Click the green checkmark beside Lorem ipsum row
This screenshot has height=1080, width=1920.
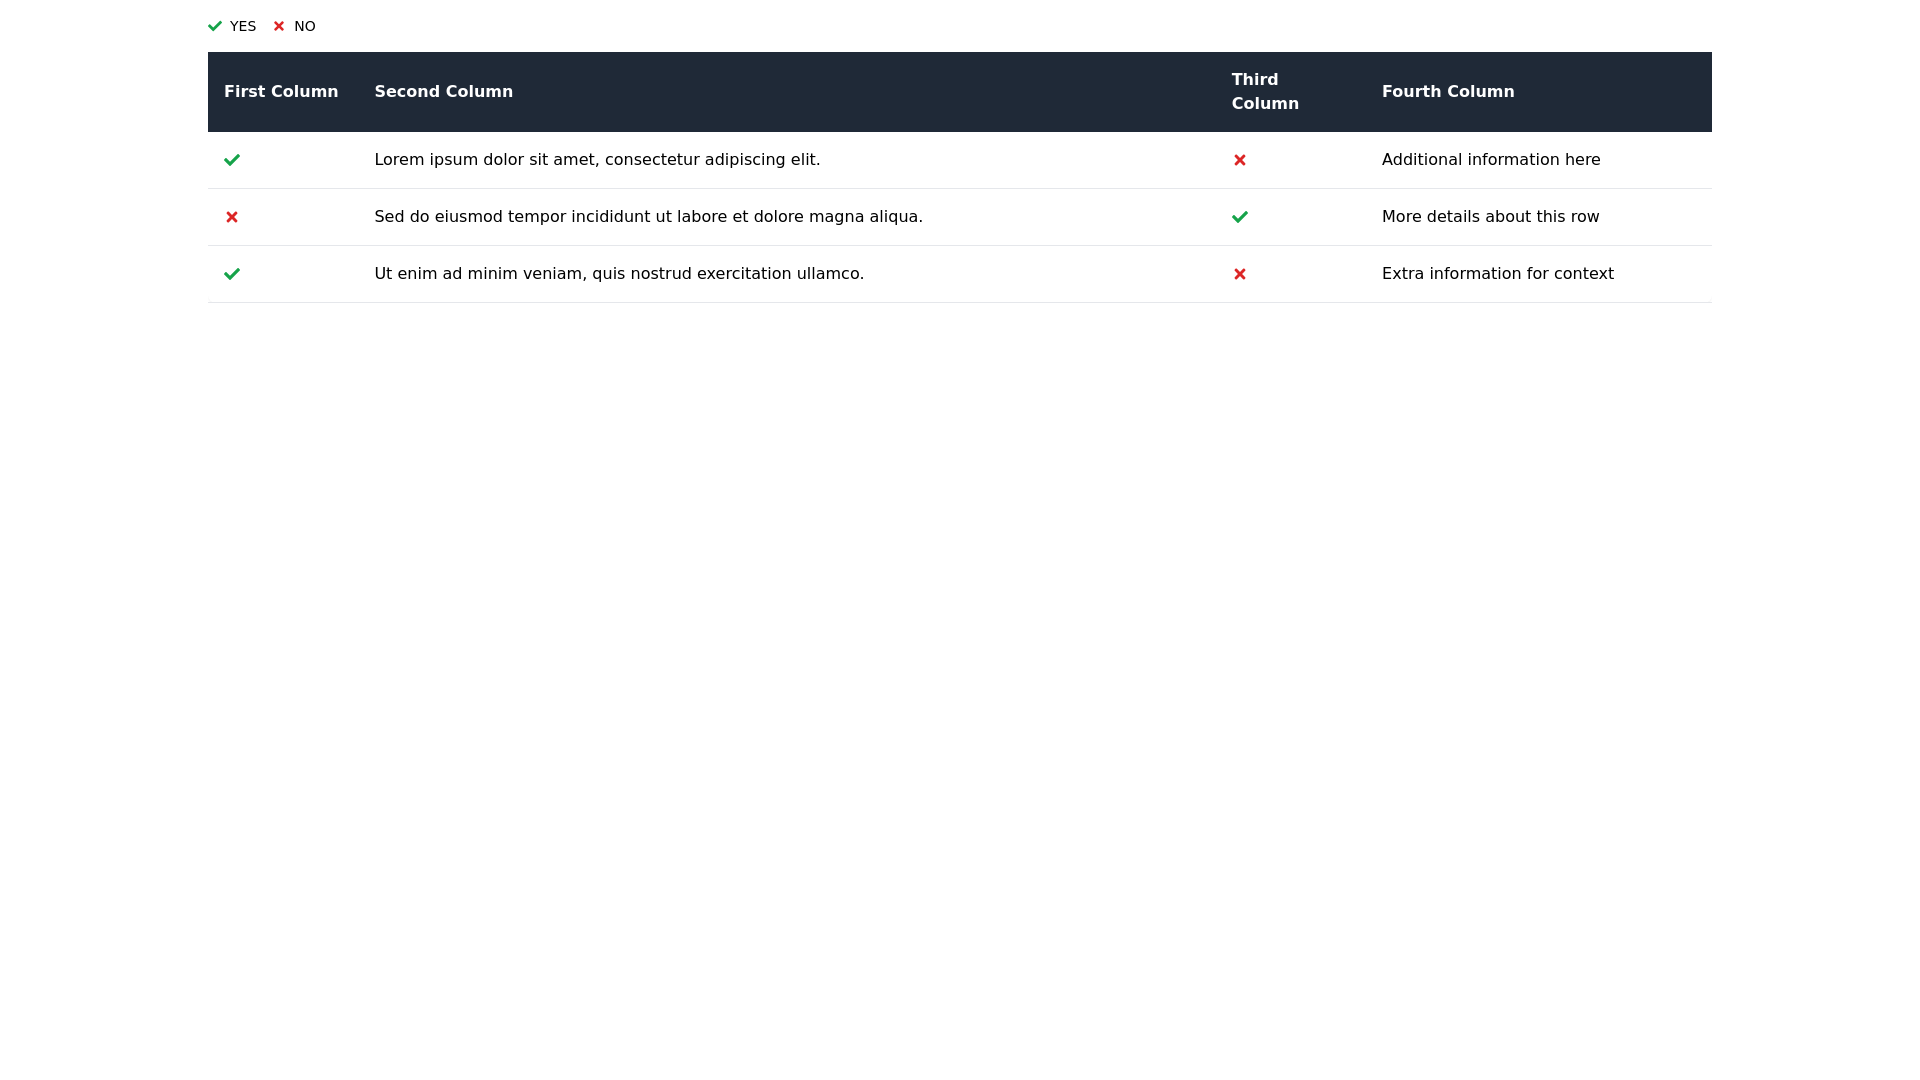pos(232,160)
